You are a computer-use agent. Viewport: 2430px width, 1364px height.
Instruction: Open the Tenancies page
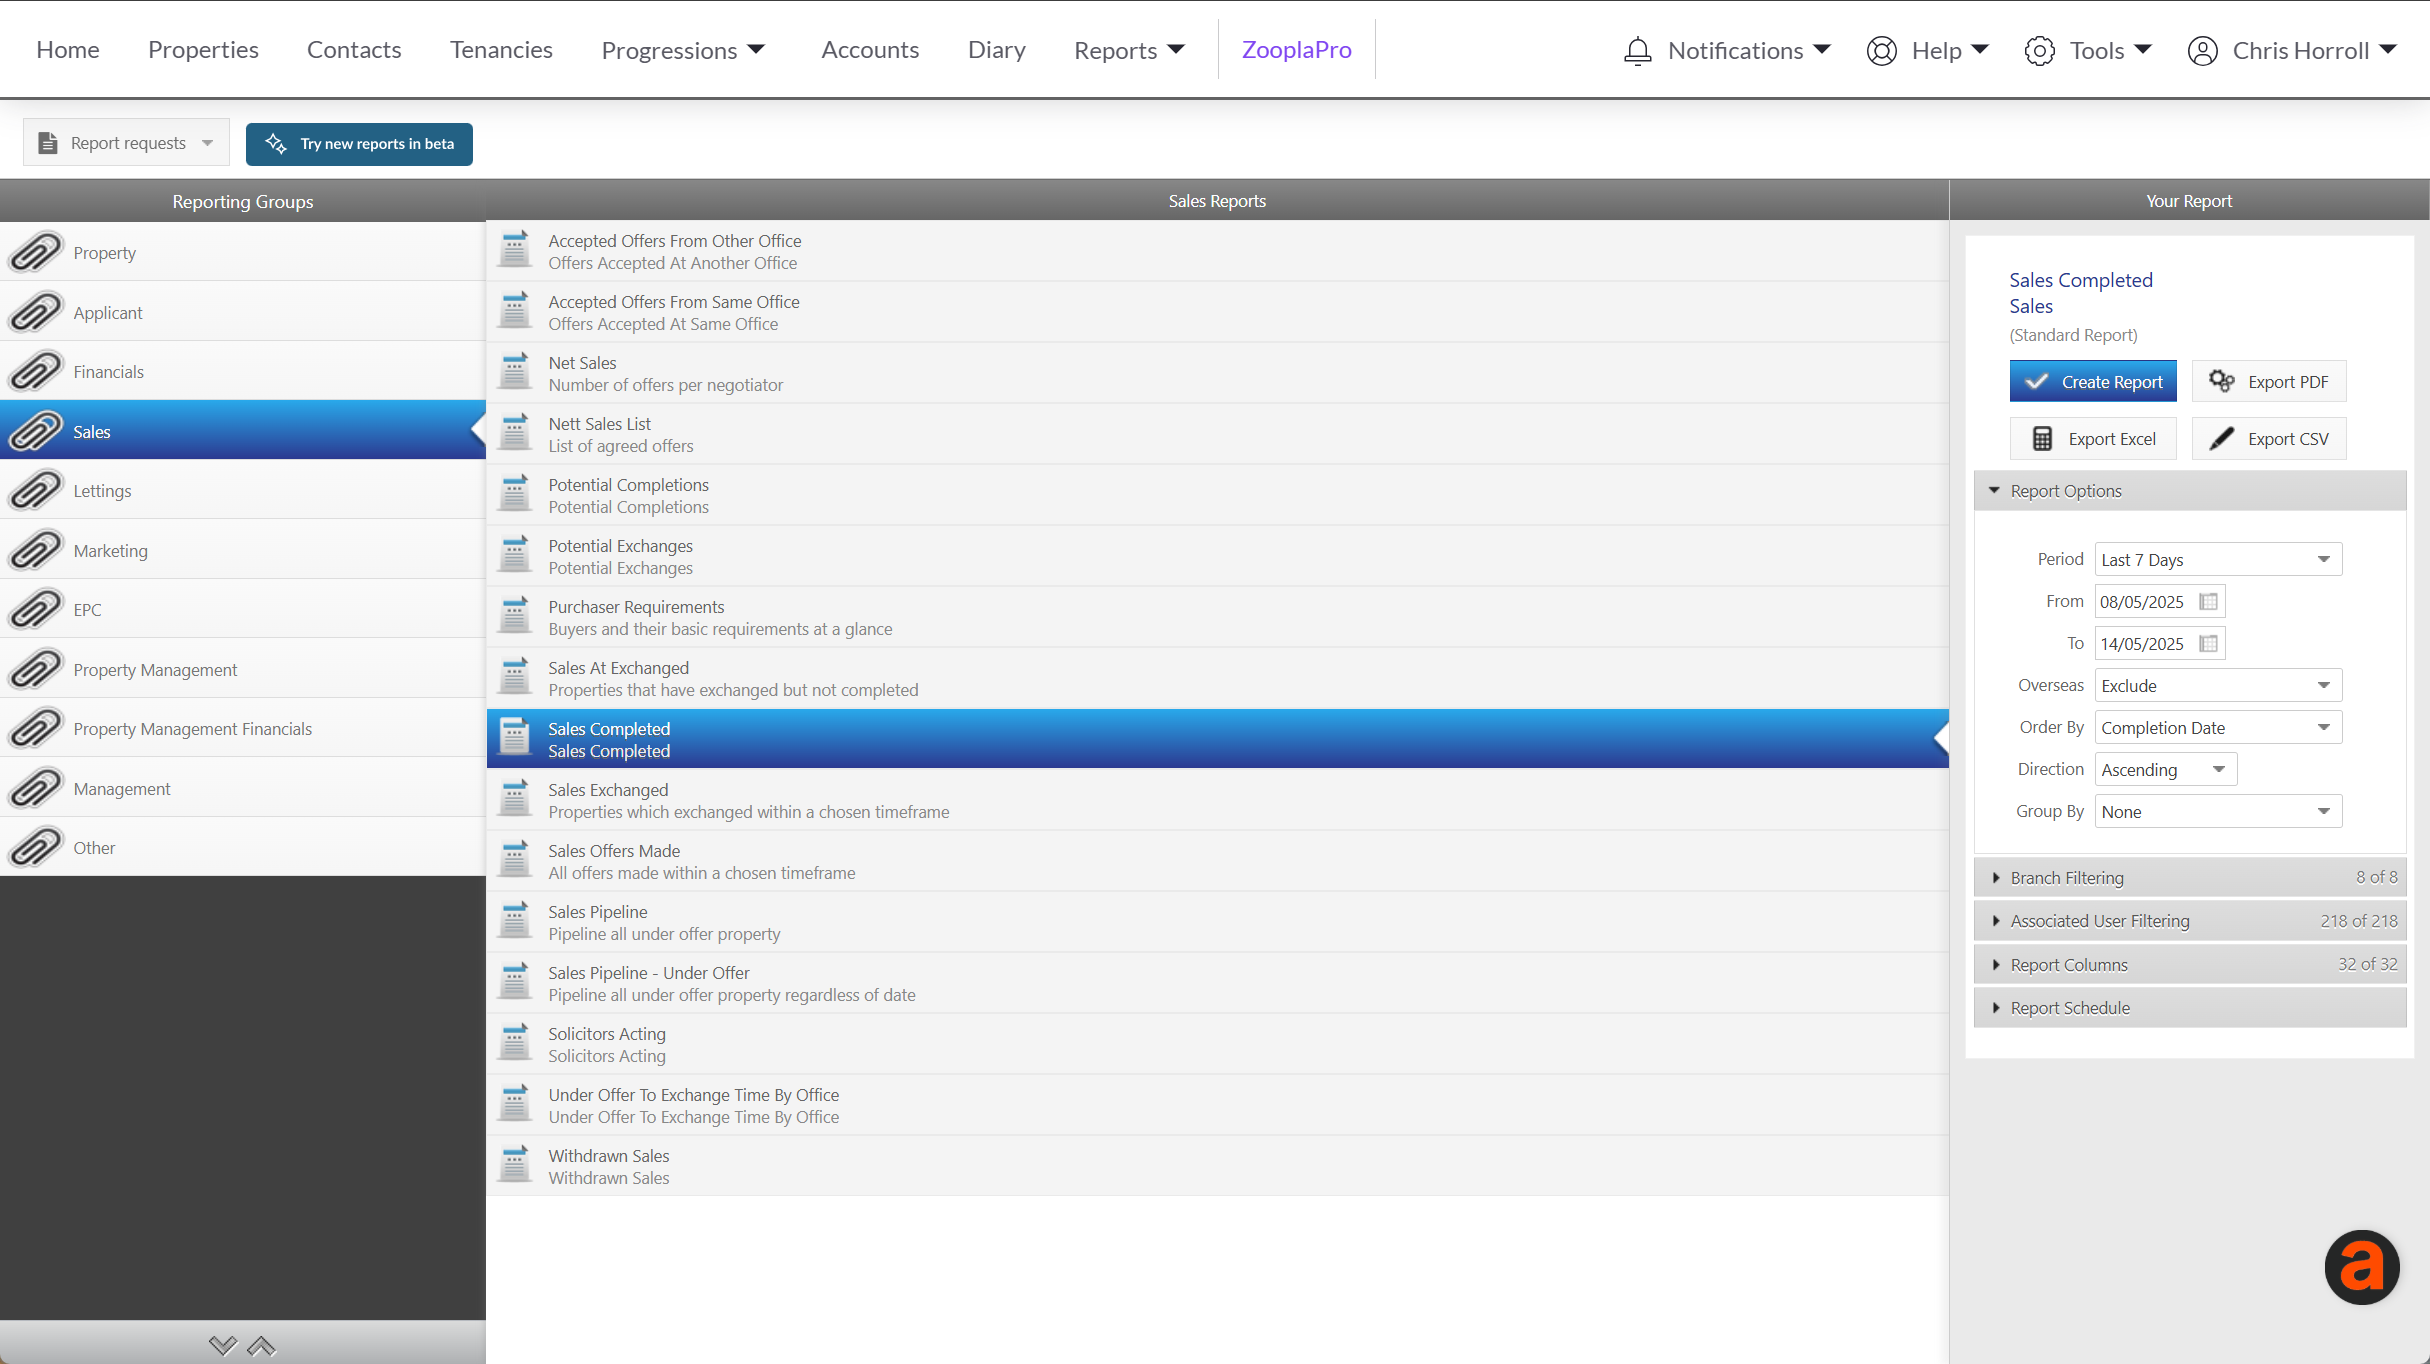point(501,49)
